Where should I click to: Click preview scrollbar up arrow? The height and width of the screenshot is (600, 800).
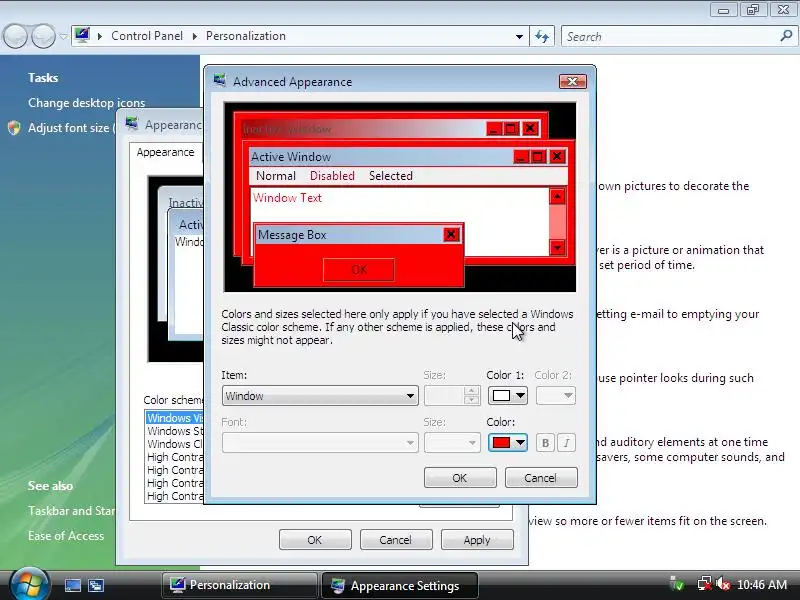557,196
